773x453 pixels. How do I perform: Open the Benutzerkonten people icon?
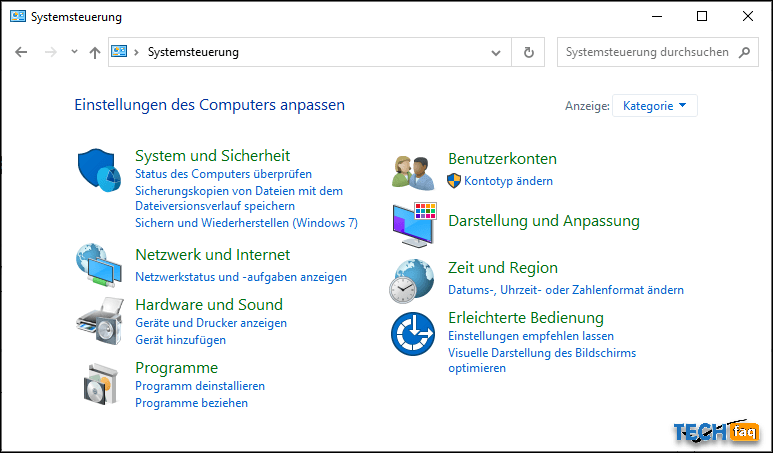(413, 172)
